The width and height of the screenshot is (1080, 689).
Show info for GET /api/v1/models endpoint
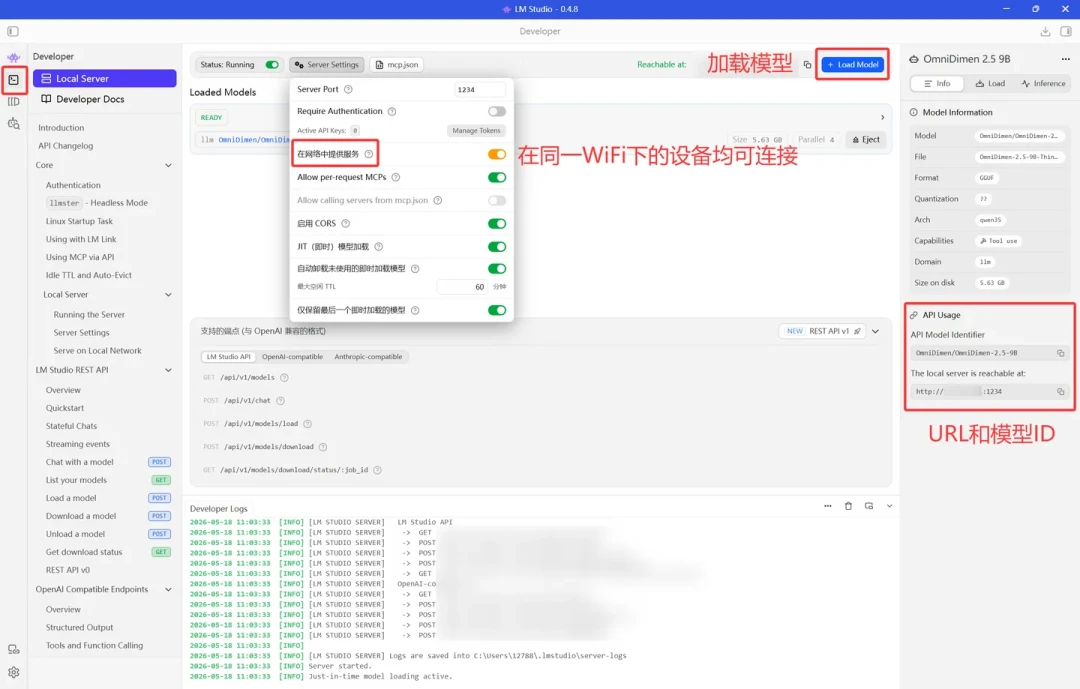284,378
